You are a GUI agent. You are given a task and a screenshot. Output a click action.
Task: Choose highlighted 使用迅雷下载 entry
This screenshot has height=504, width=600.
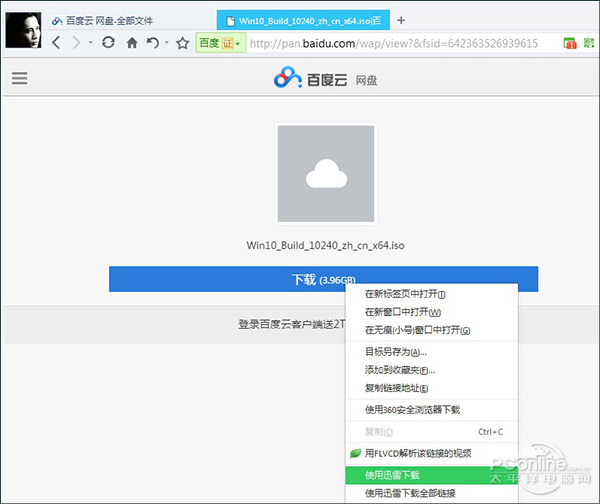432,475
